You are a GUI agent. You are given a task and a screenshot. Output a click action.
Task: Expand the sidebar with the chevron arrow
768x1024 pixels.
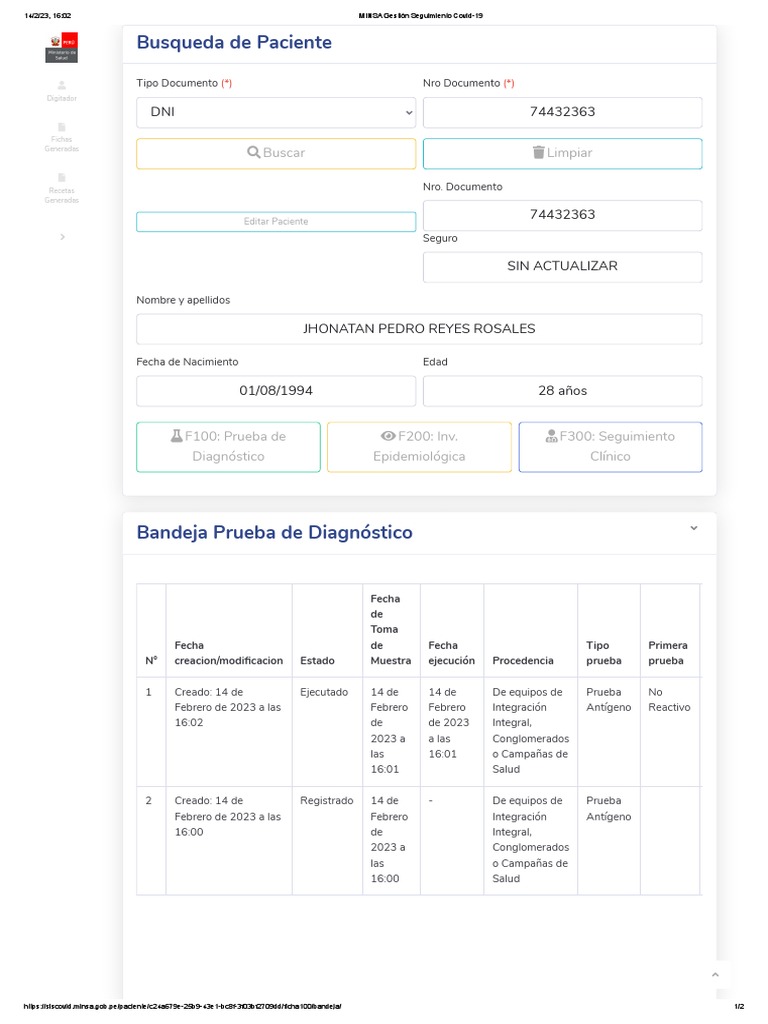click(x=62, y=237)
